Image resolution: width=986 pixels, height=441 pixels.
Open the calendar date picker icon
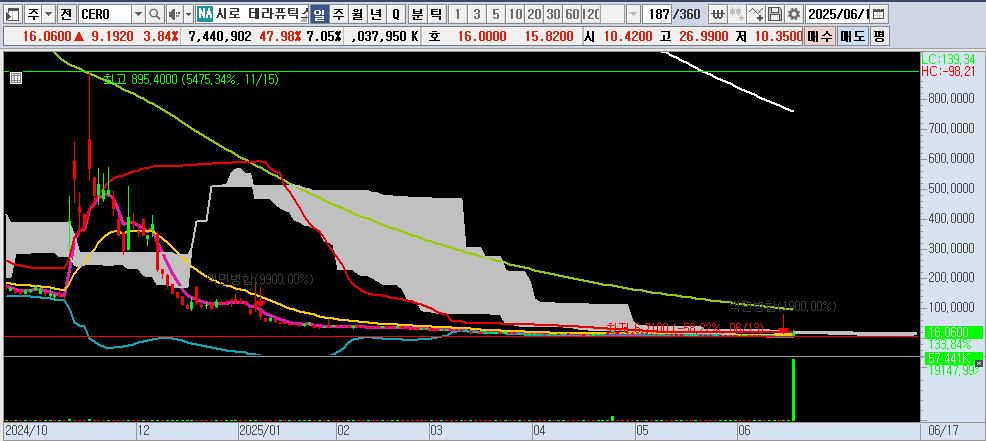(879, 13)
